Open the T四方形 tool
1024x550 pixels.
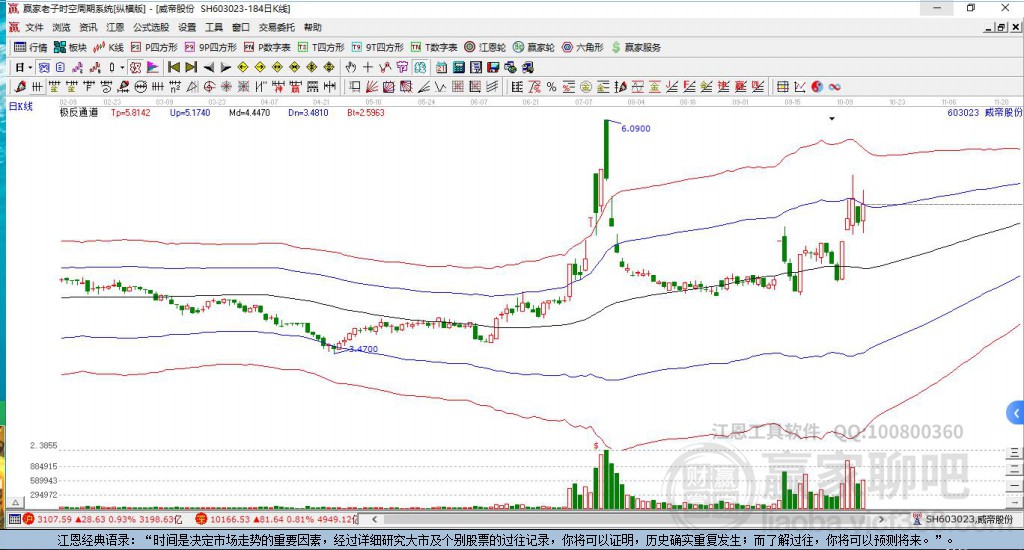pos(321,47)
